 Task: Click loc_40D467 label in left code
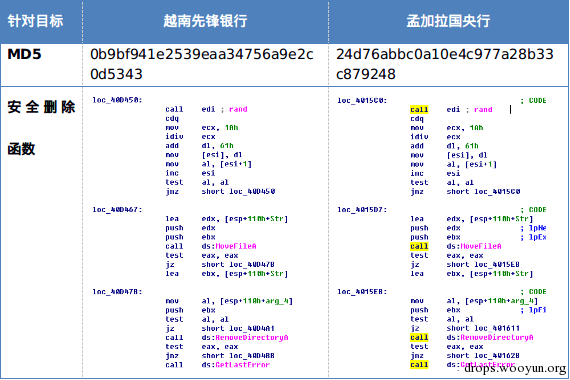pyautogui.click(x=117, y=209)
